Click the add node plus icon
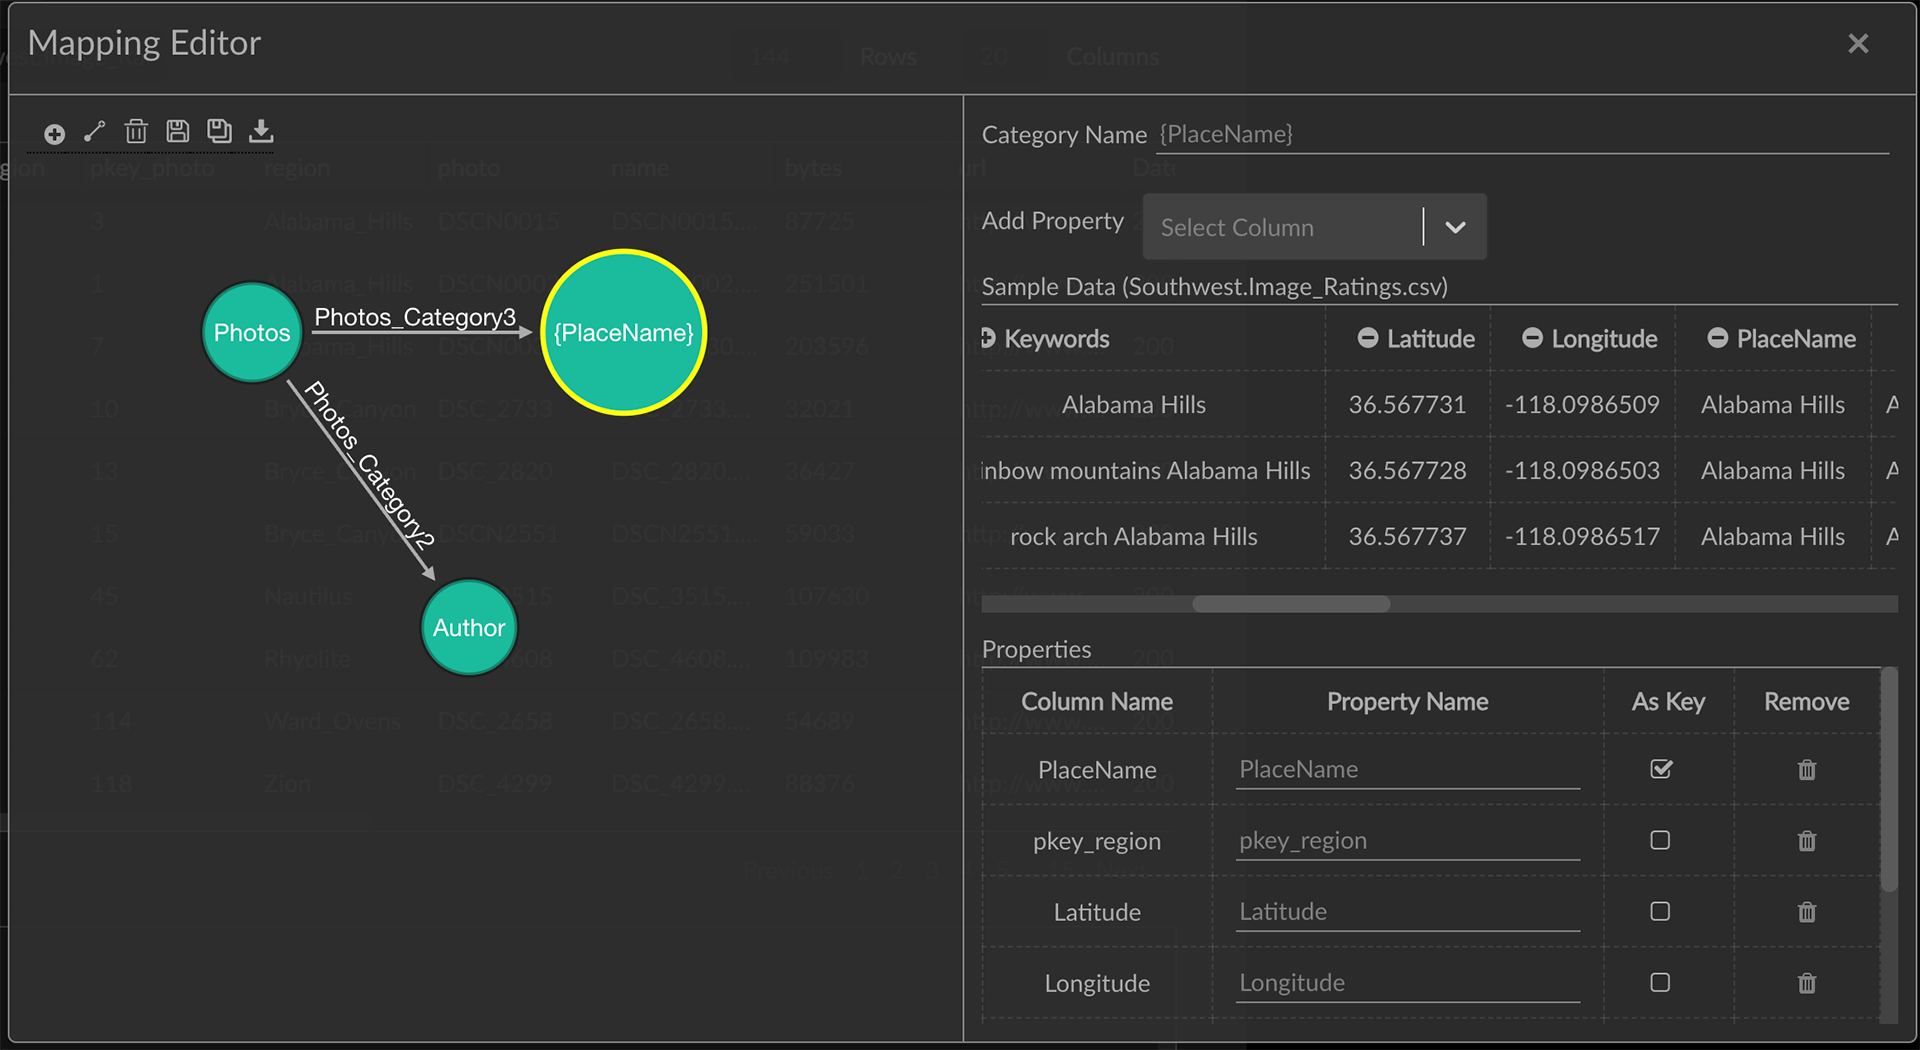The width and height of the screenshot is (1920, 1050). tap(55, 134)
